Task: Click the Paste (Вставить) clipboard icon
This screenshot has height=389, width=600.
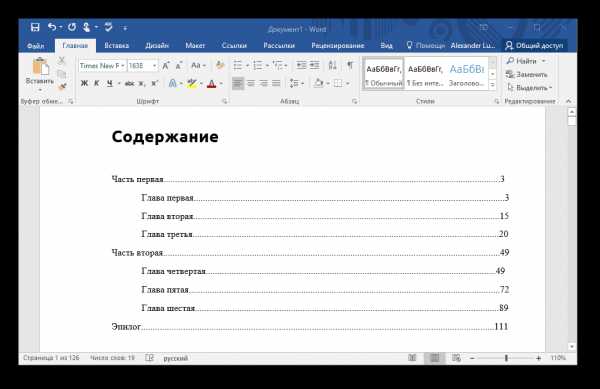Action: click(x=40, y=67)
